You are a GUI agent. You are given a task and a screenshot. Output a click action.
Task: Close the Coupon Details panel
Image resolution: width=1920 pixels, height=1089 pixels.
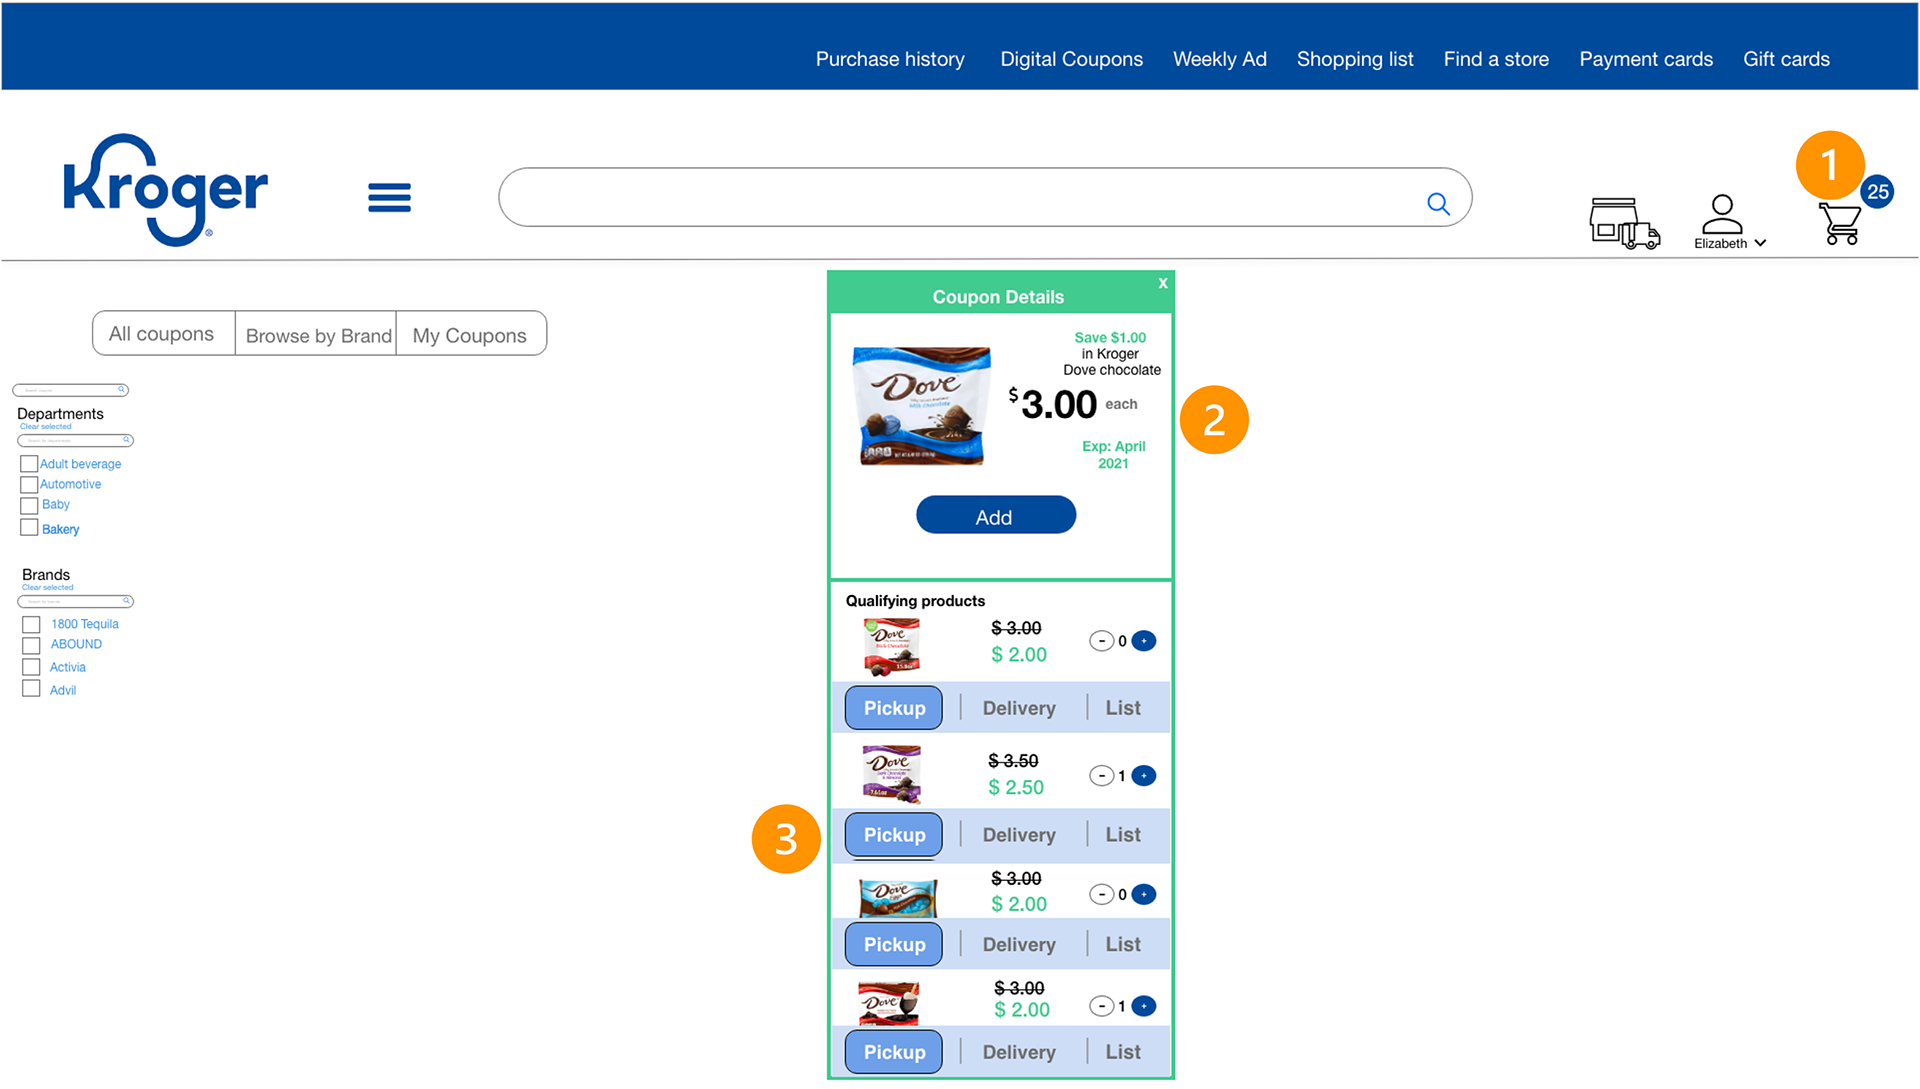click(1163, 283)
